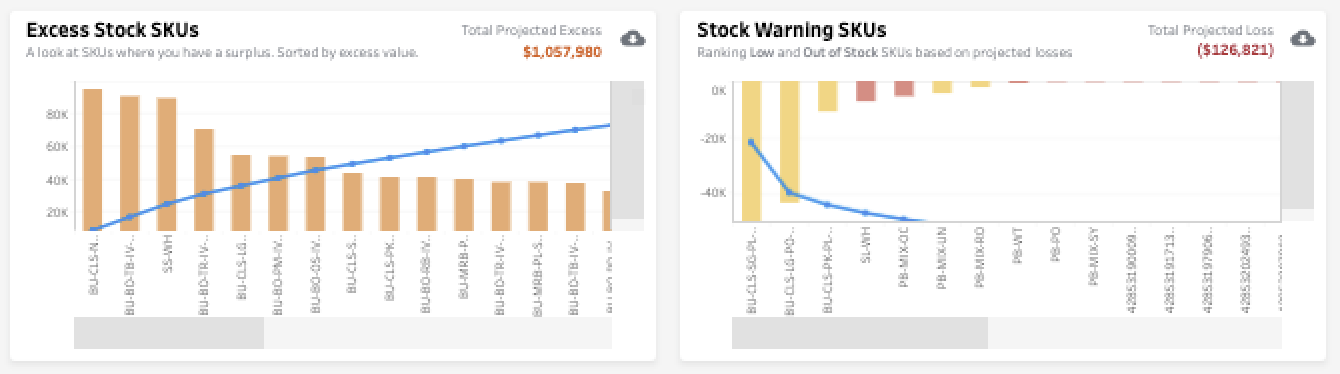Click the Stock Warning vertical scrollbar thumb
Viewport: 1340px width, 374px height.
[1297, 145]
